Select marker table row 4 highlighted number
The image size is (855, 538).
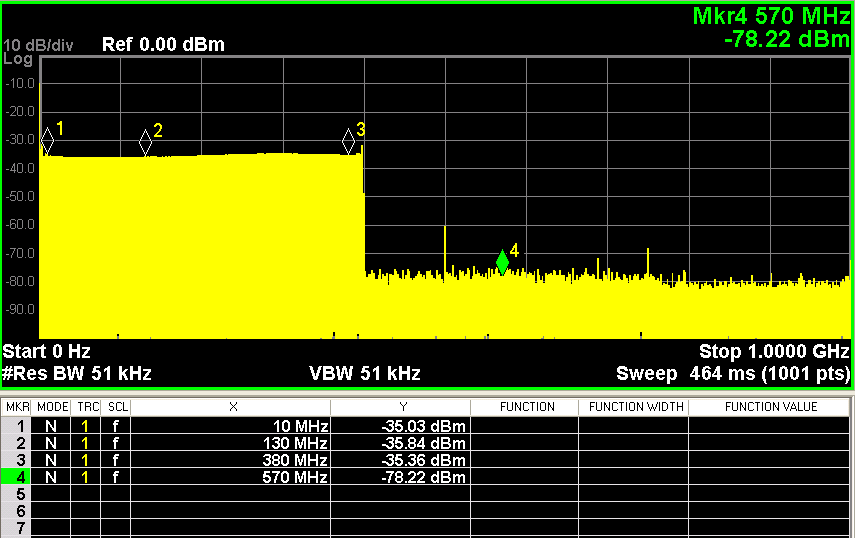click(17, 477)
